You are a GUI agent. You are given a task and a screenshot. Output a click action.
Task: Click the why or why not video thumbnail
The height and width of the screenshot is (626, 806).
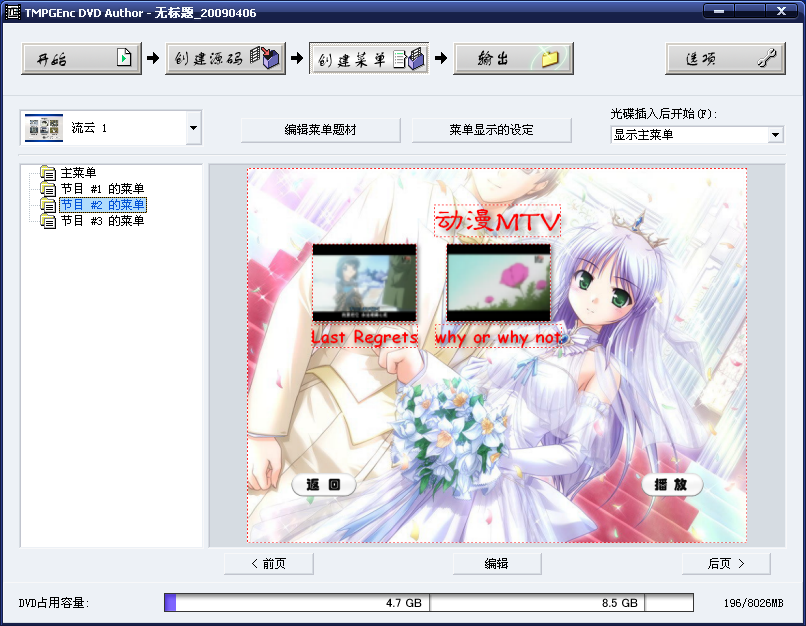coord(499,283)
